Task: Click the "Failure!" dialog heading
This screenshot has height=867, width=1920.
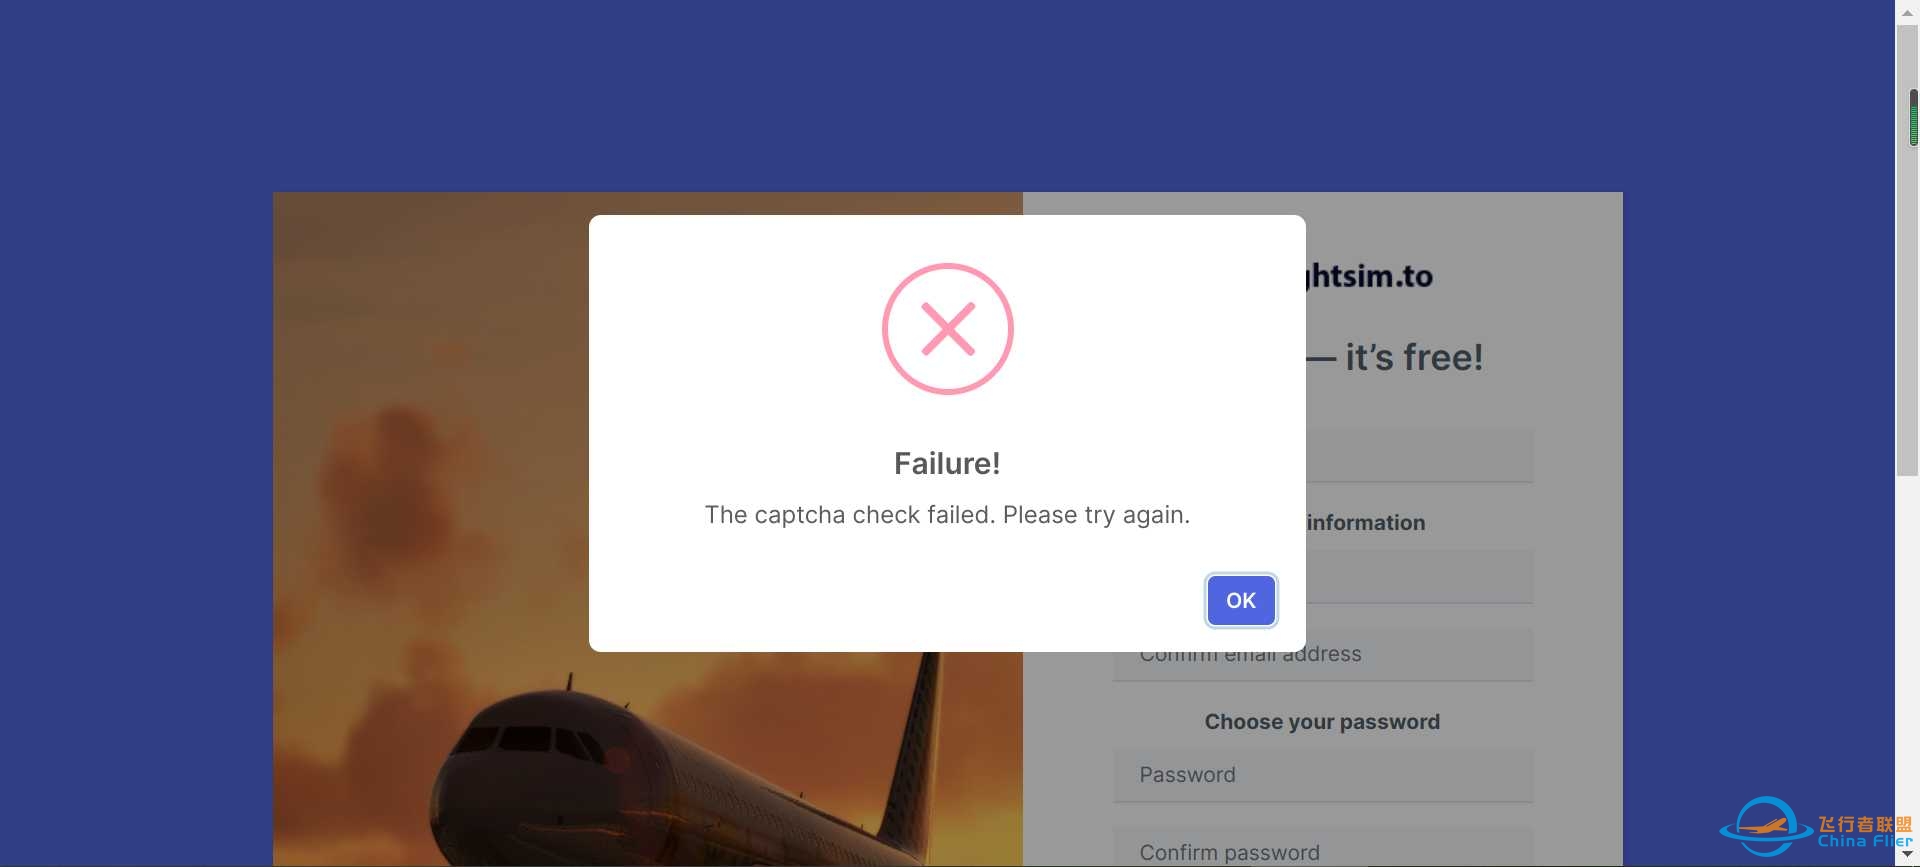Action: coord(947,463)
